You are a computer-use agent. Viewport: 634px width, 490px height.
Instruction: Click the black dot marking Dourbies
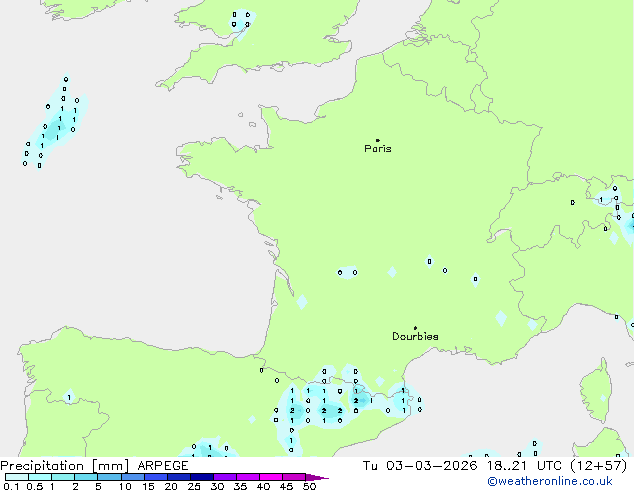pyautogui.click(x=415, y=328)
